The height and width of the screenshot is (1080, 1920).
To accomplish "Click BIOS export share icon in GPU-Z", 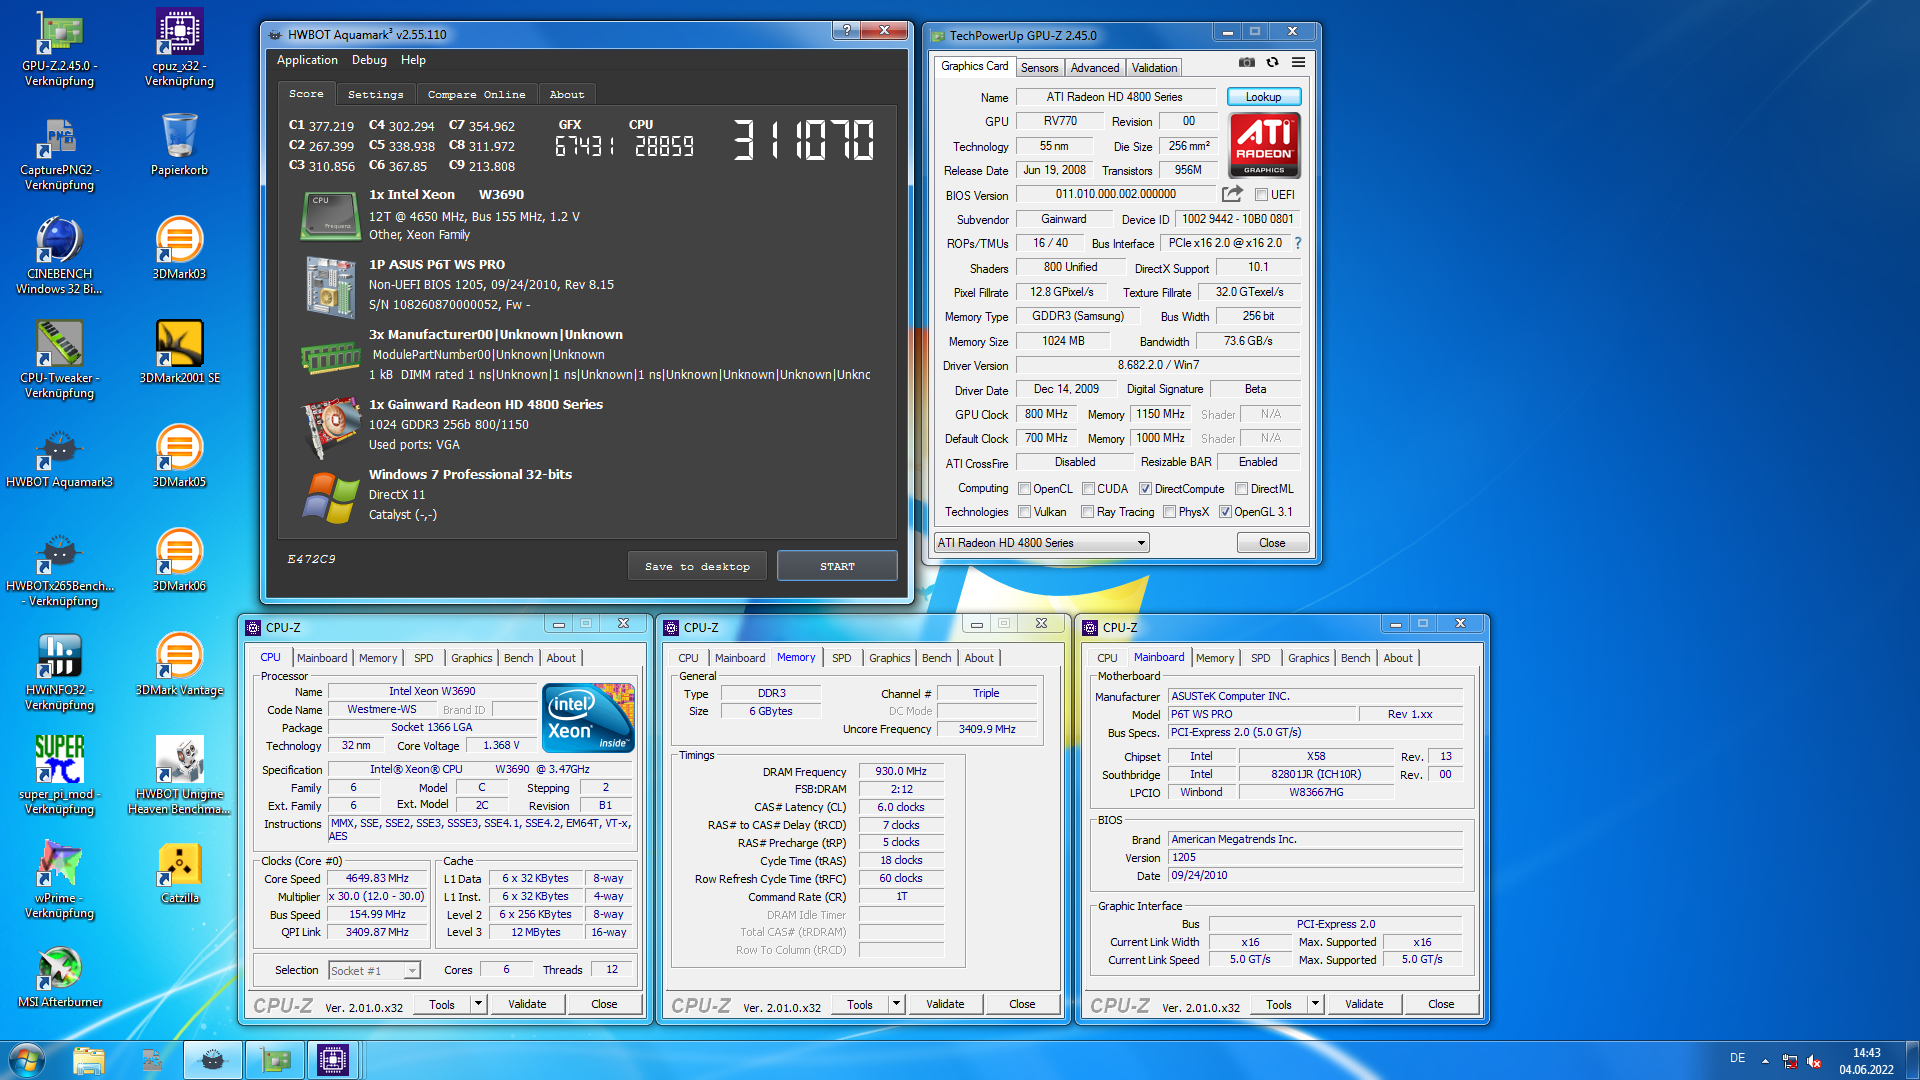I will click(1232, 194).
